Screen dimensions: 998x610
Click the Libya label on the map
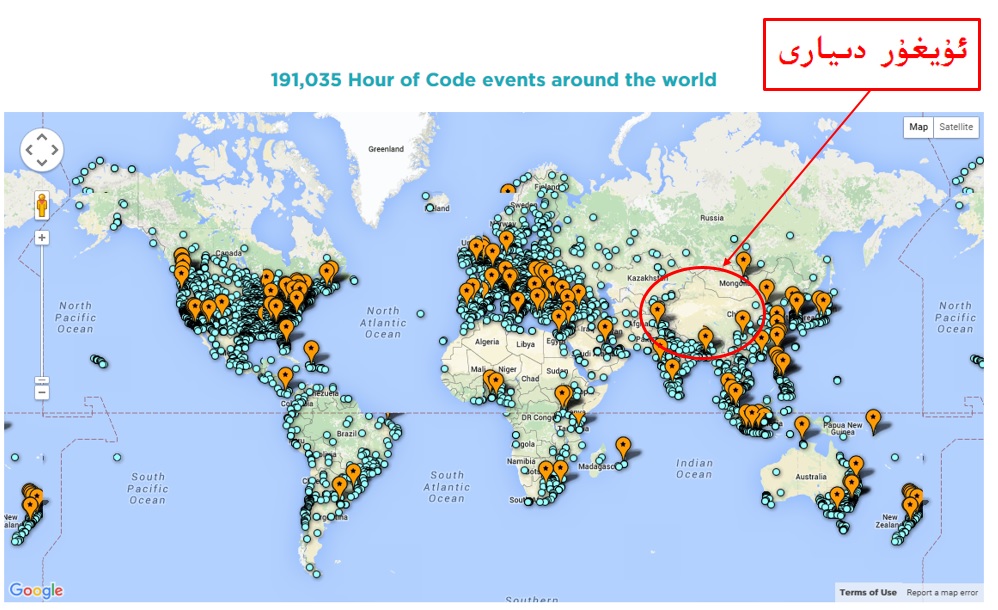pos(525,344)
